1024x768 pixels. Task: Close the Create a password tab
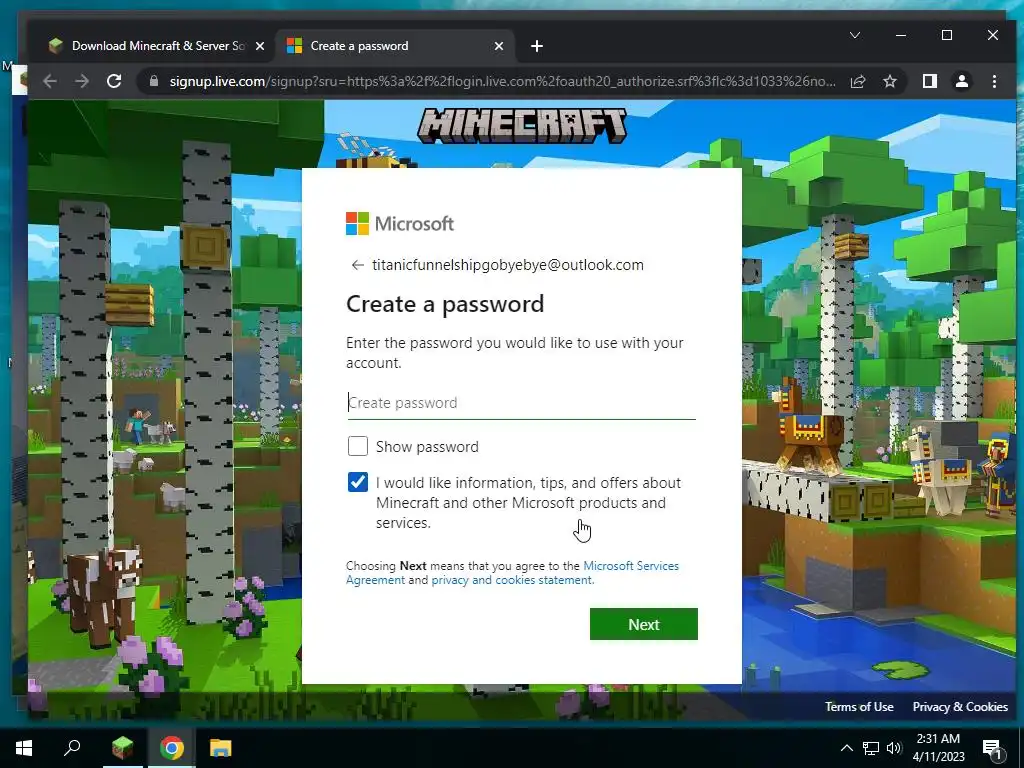[x=499, y=46]
